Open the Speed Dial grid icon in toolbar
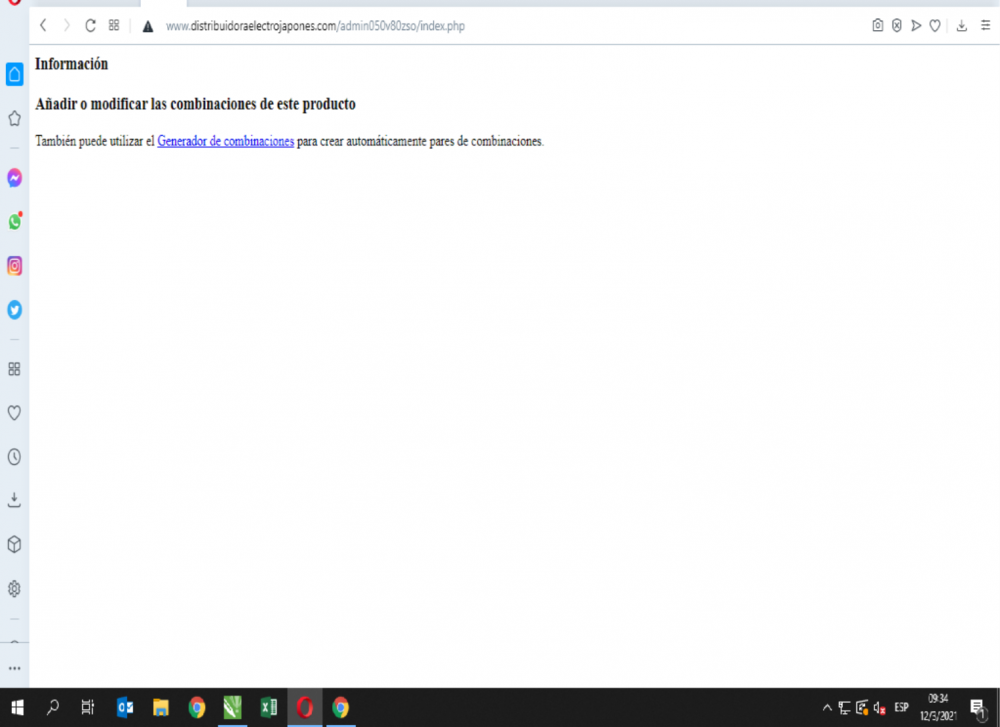 pyautogui.click(x=114, y=26)
